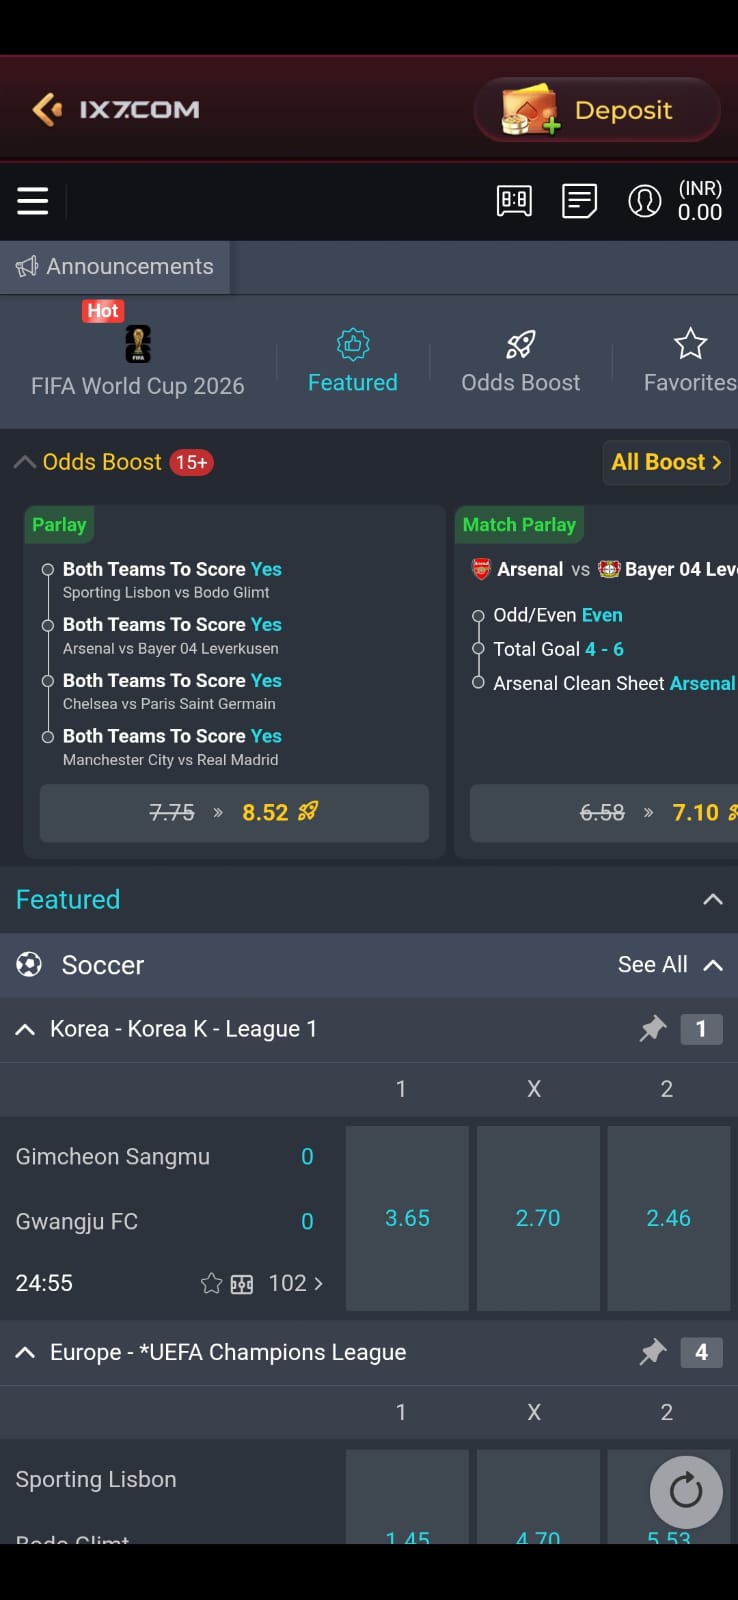Open See All soccer matches
This screenshot has width=738, height=1600.
652,964
